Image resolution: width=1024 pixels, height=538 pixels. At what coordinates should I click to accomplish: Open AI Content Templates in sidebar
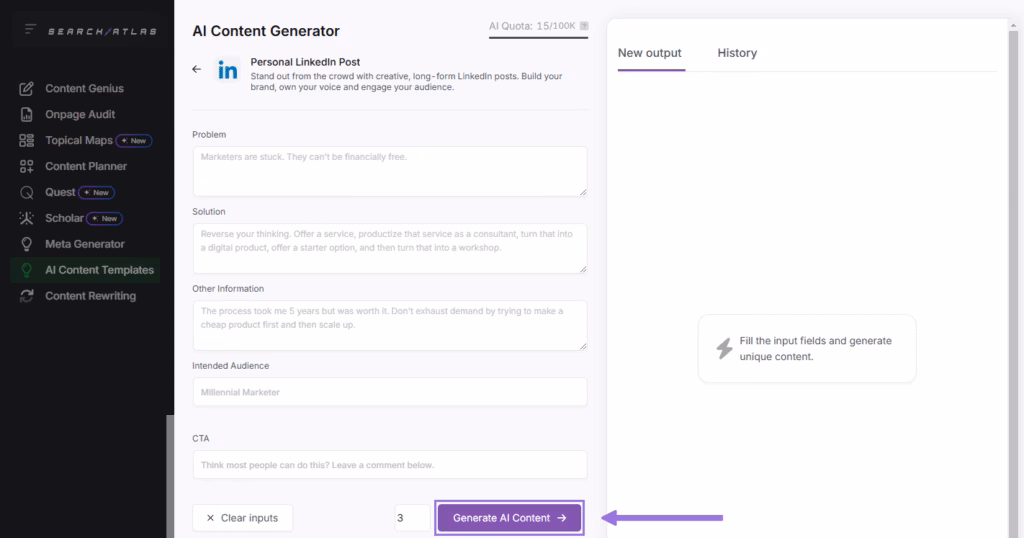pyautogui.click(x=99, y=270)
